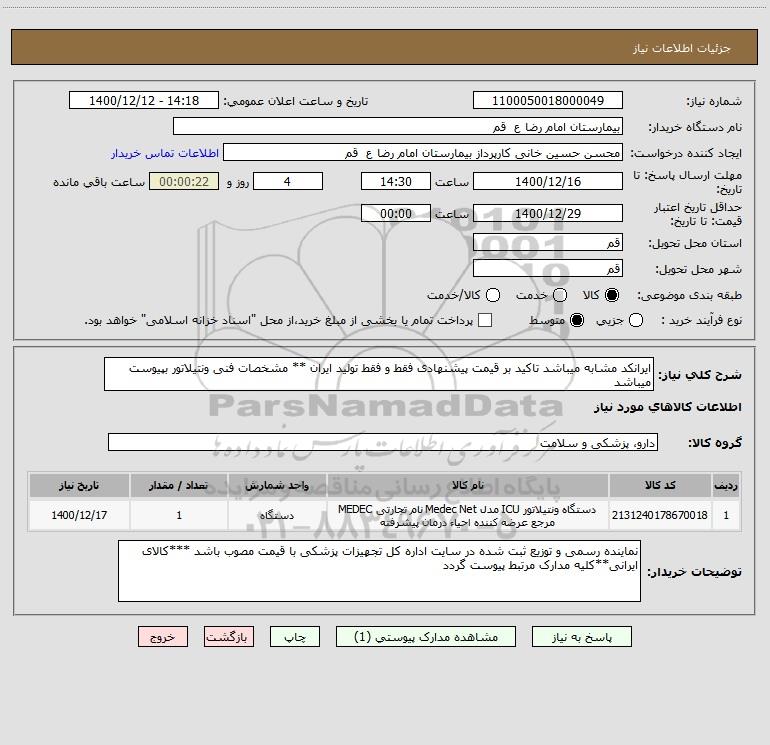
Task: Click the نام کالا column header
Action: coord(468,485)
